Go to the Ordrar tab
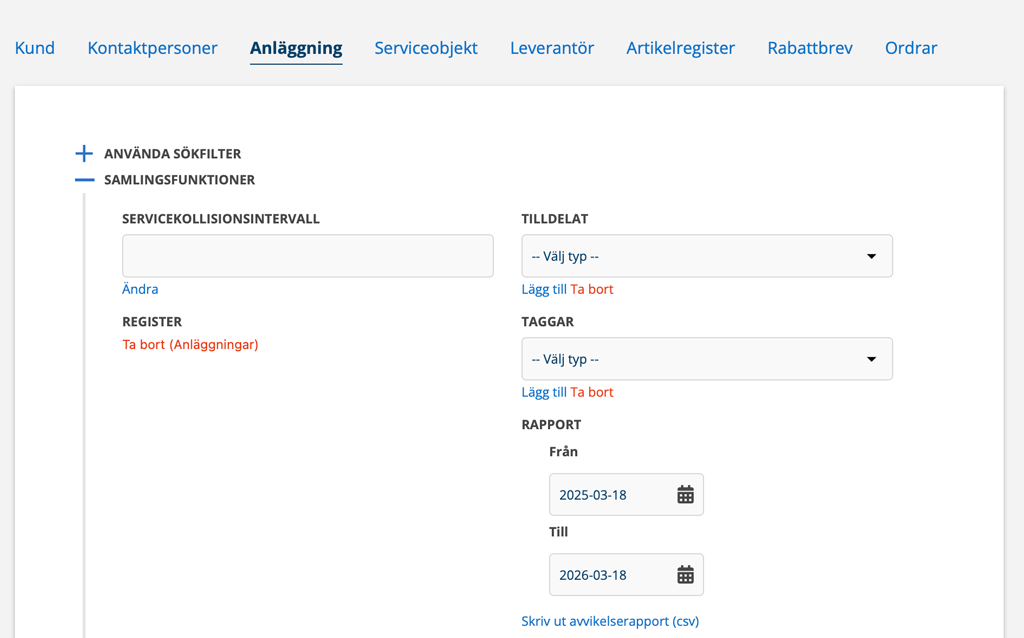Screen dimensions: 1024x638 [x=911, y=48]
